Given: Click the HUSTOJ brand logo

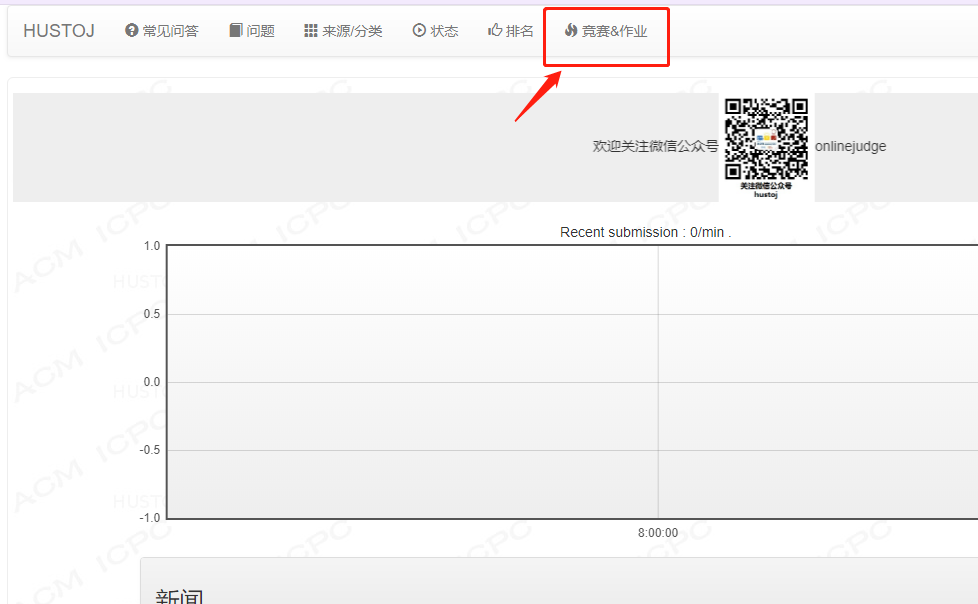Looking at the screenshot, I should pyautogui.click(x=58, y=31).
